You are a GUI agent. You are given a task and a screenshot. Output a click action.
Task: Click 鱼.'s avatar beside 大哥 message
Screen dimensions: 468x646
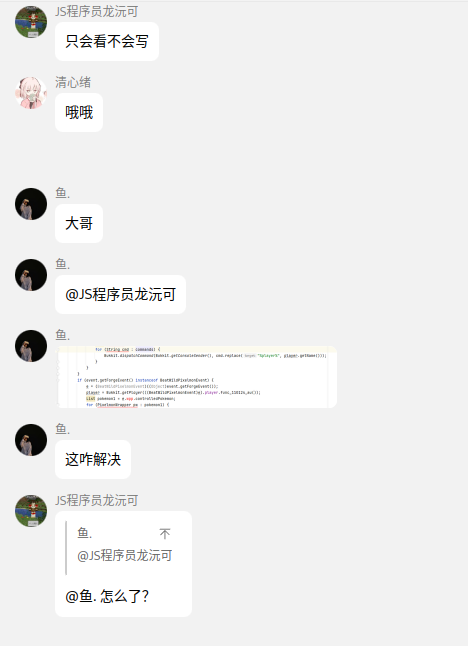[31, 204]
